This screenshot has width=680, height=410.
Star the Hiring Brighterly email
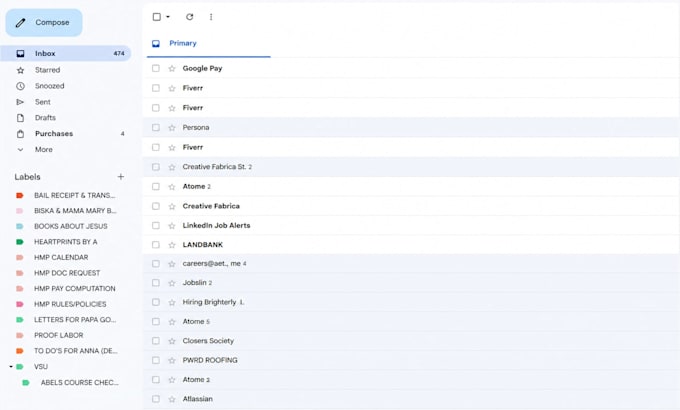coord(172,302)
